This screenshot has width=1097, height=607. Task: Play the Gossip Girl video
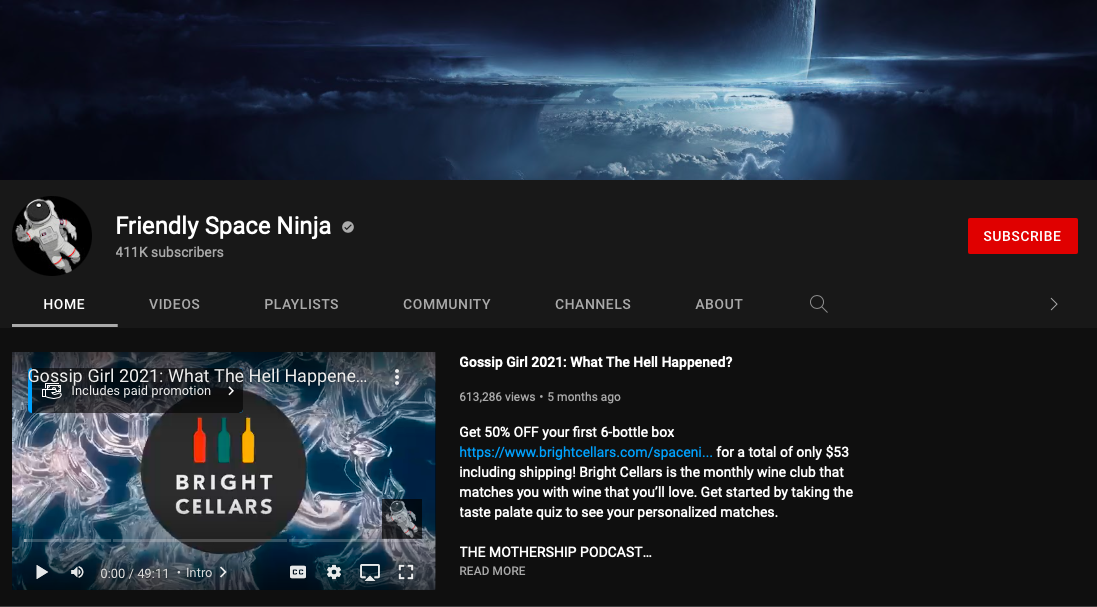point(41,572)
